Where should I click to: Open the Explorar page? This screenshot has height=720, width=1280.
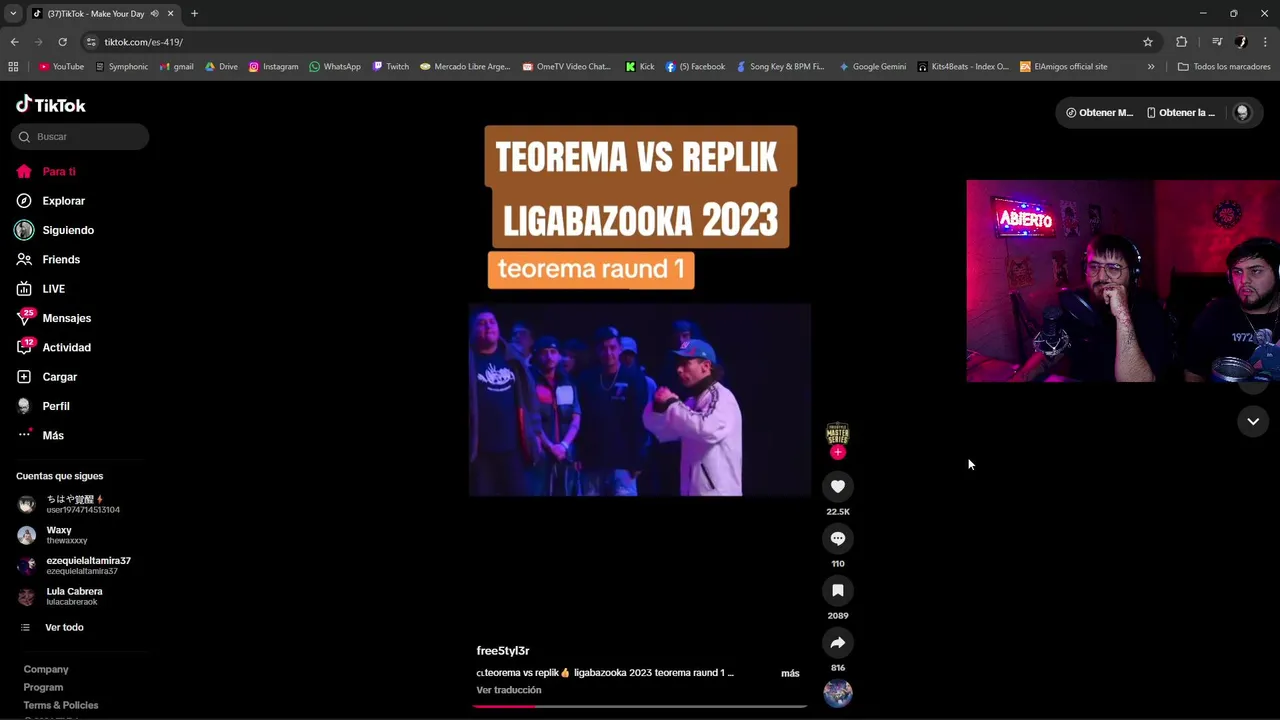51,201
